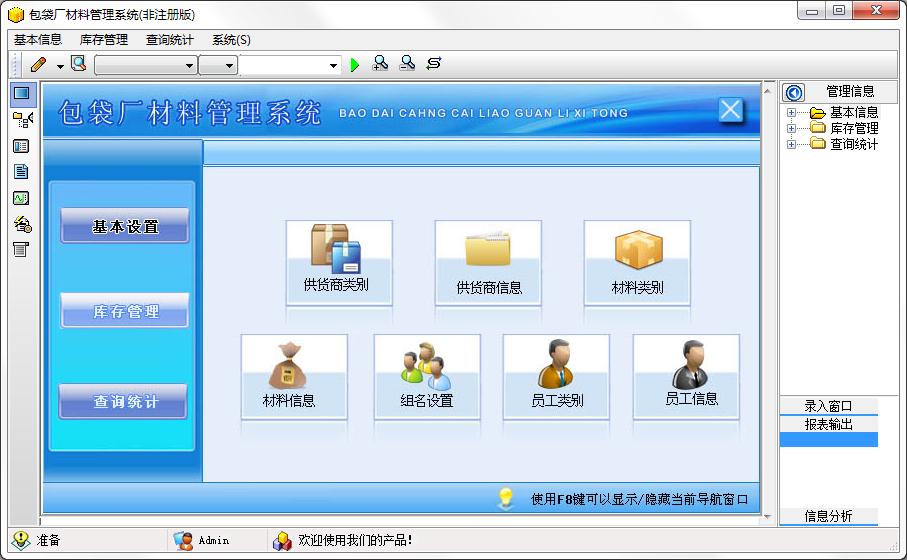Click the magnifier-minus remove filter icon

407,63
